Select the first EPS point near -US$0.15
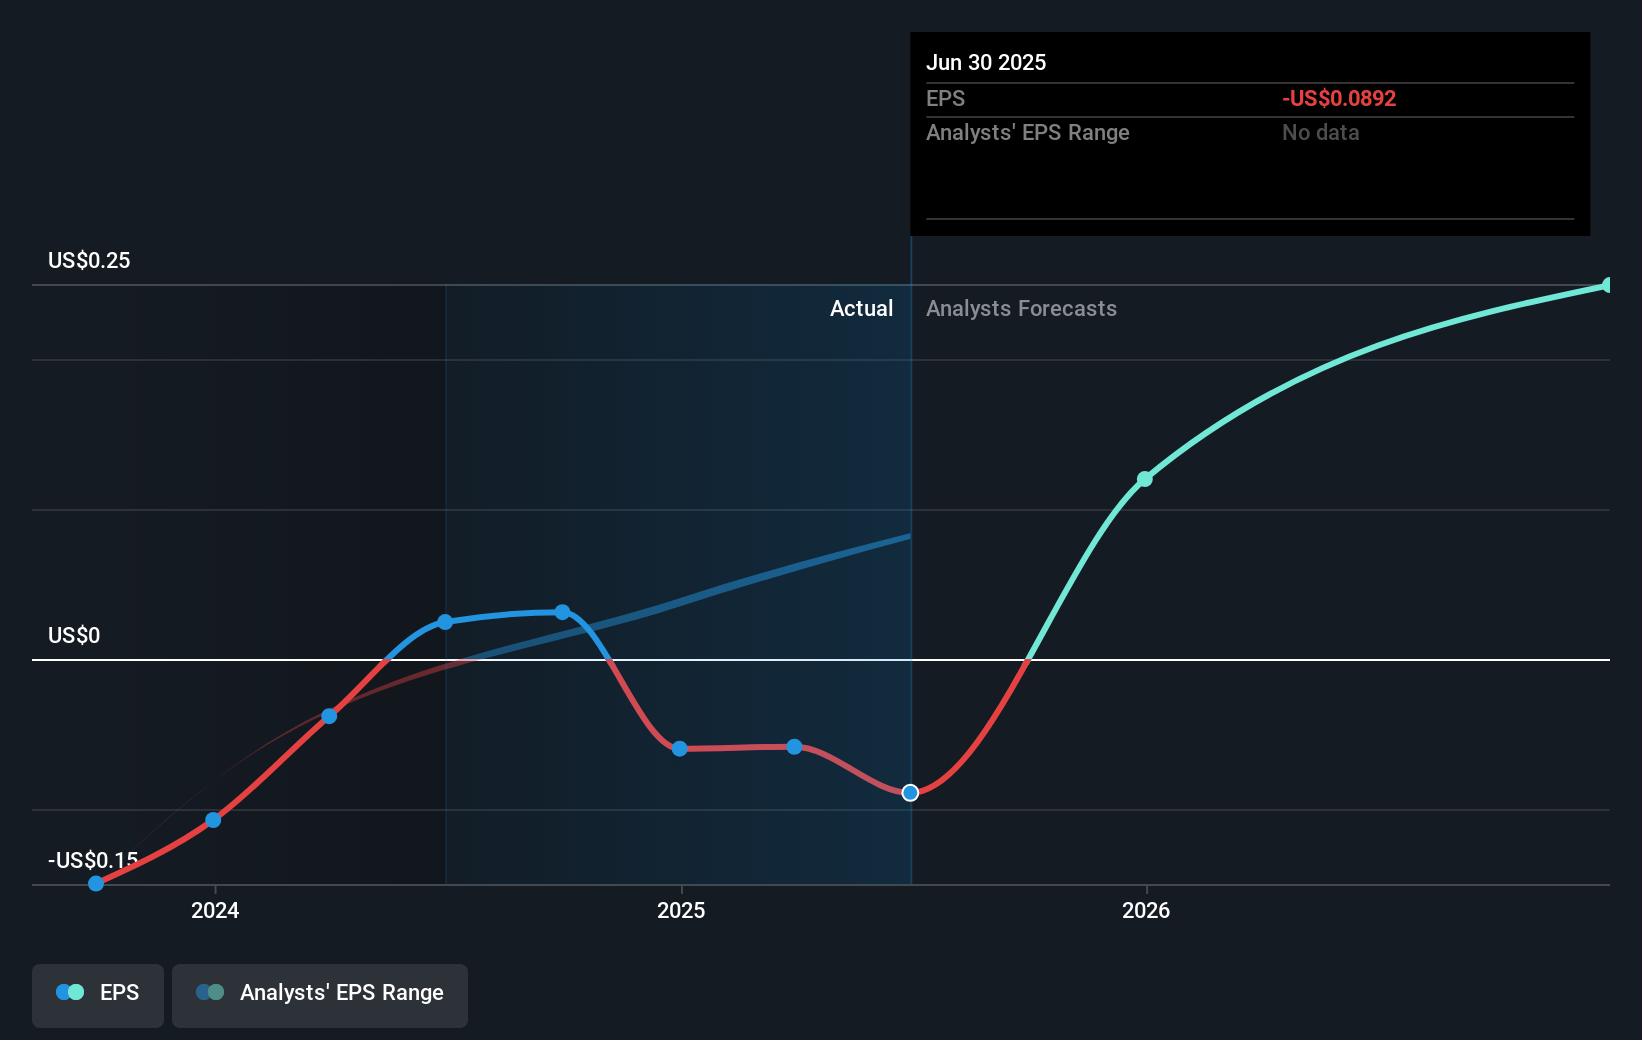The height and width of the screenshot is (1040, 1642). [96, 883]
